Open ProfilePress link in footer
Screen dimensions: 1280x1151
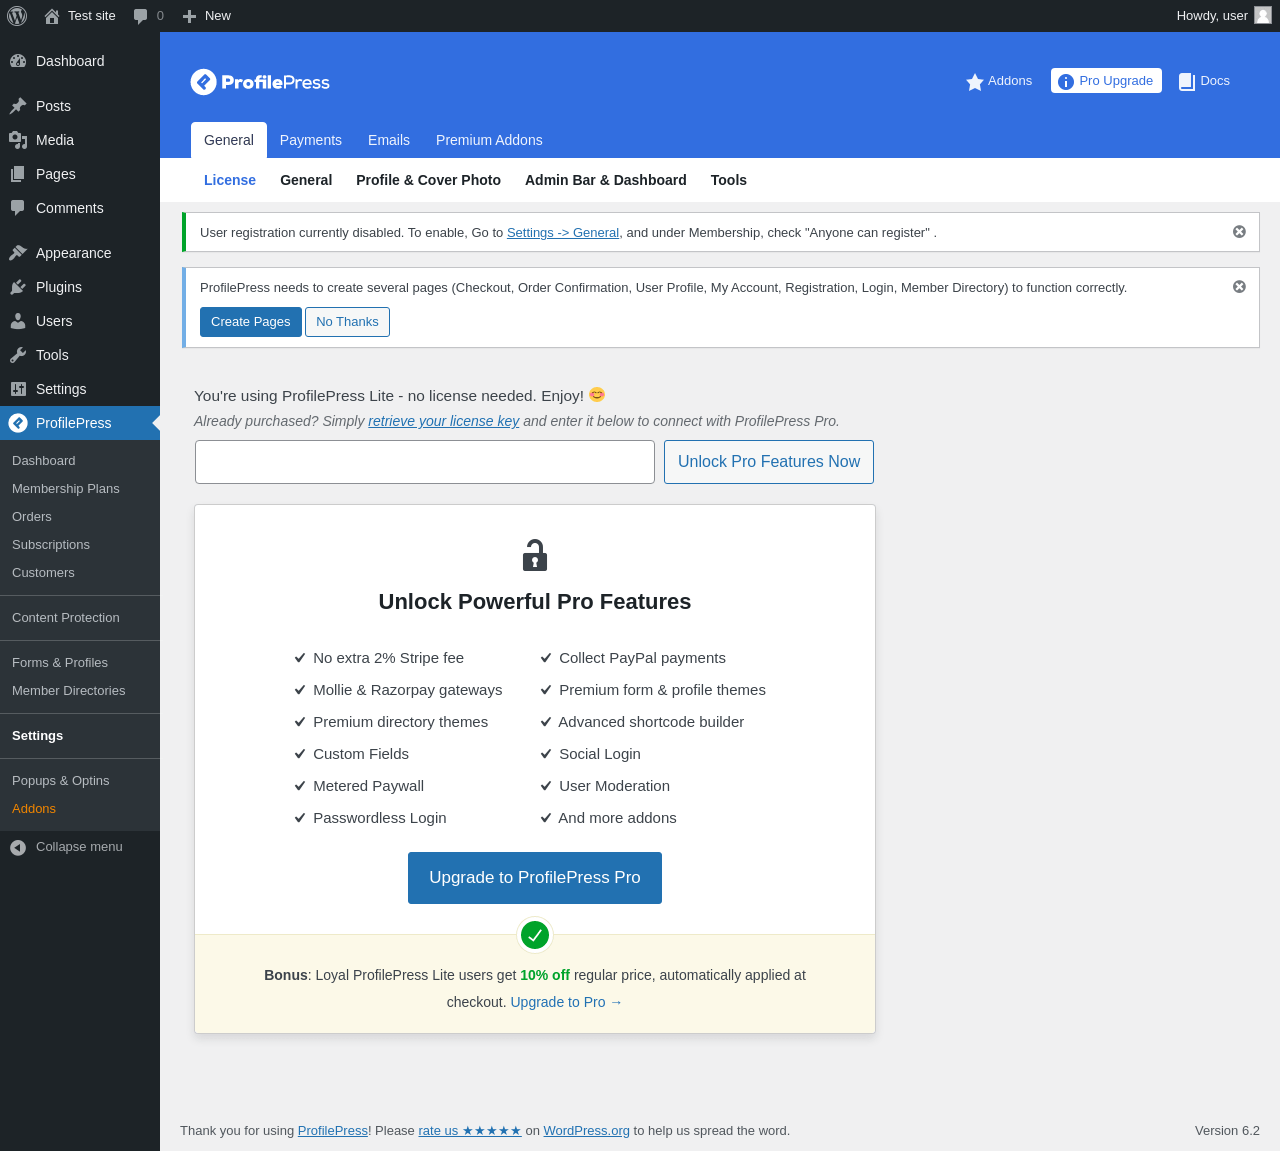click(x=333, y=1131)
